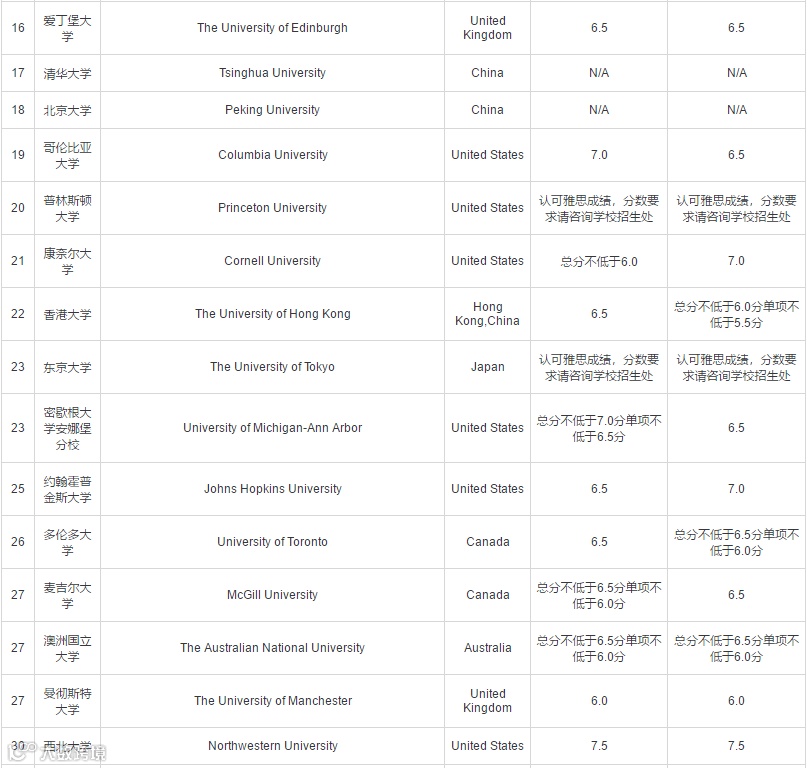Click Chinese name 香港大学
Viewport: 810px width, 768px height.
[x=67, y=315]
